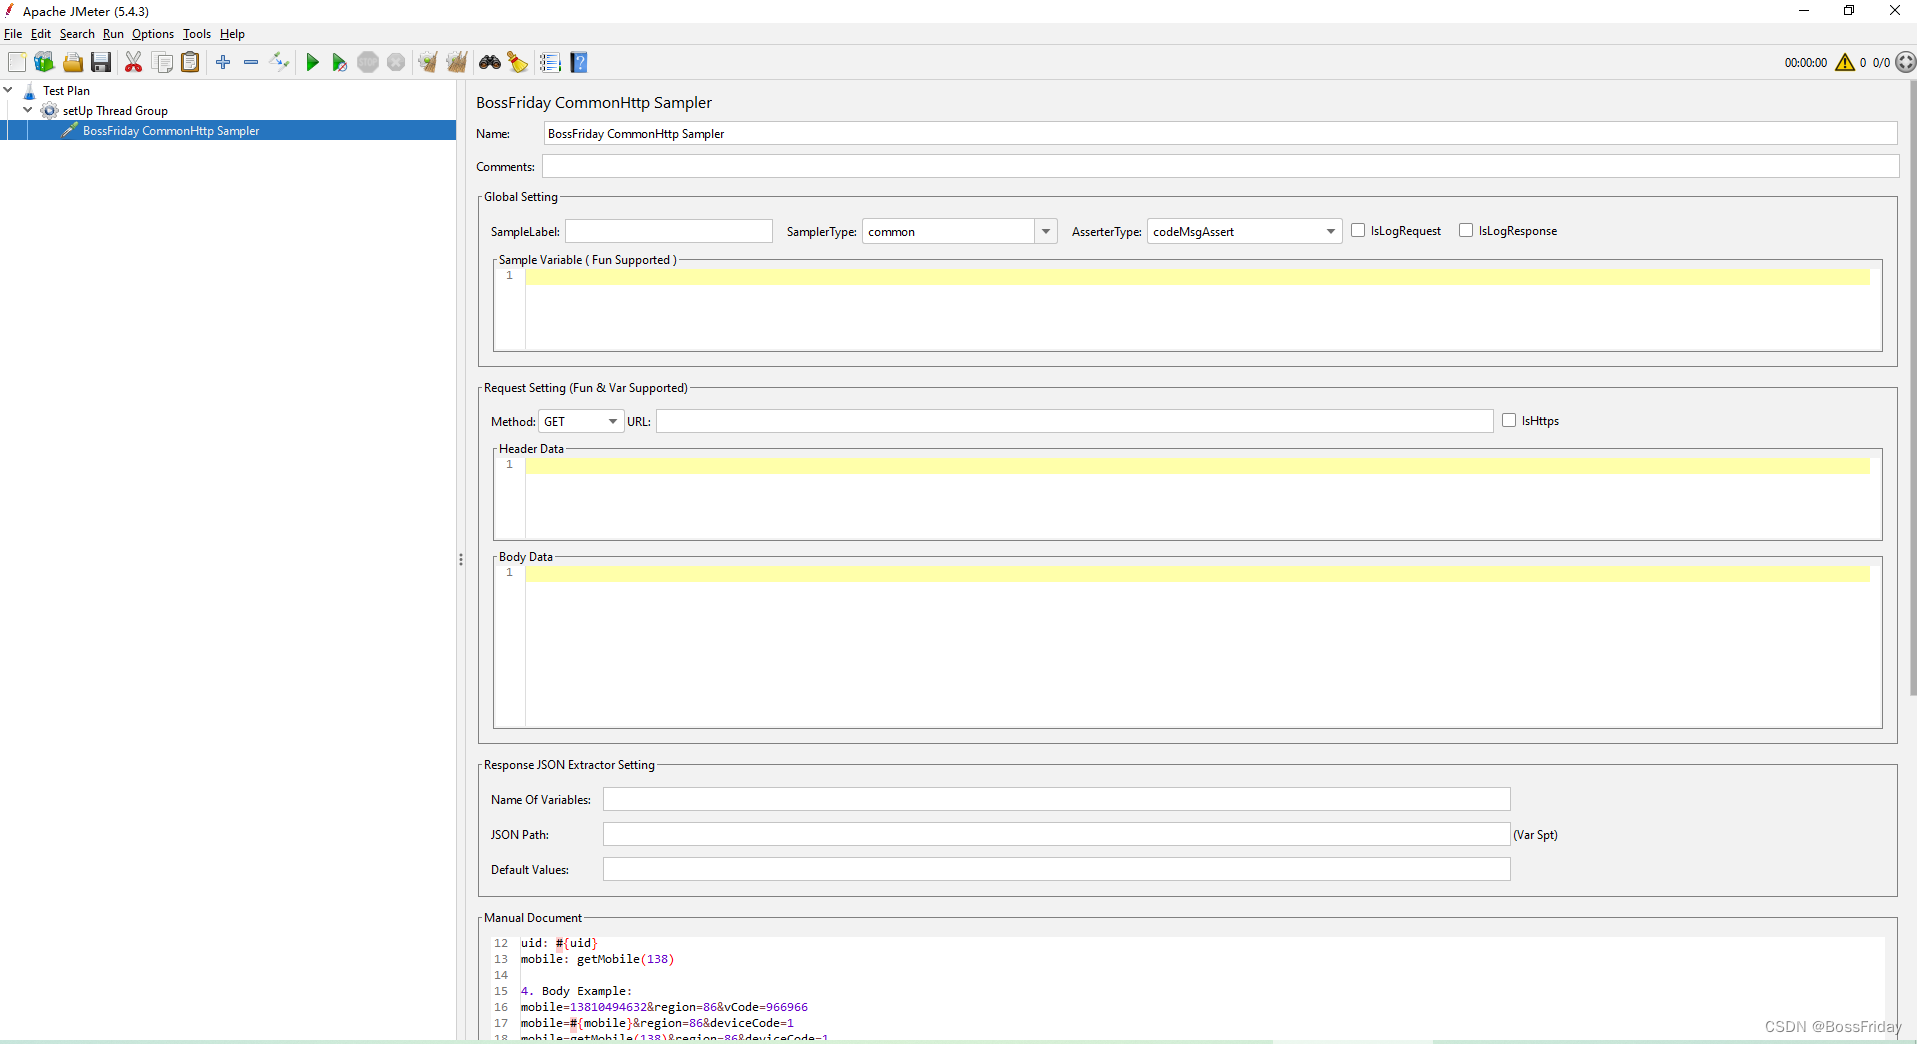
Task: Enable the IsLogRequest checkbox
Action: pyautogui.click(x=1358, y=230)
